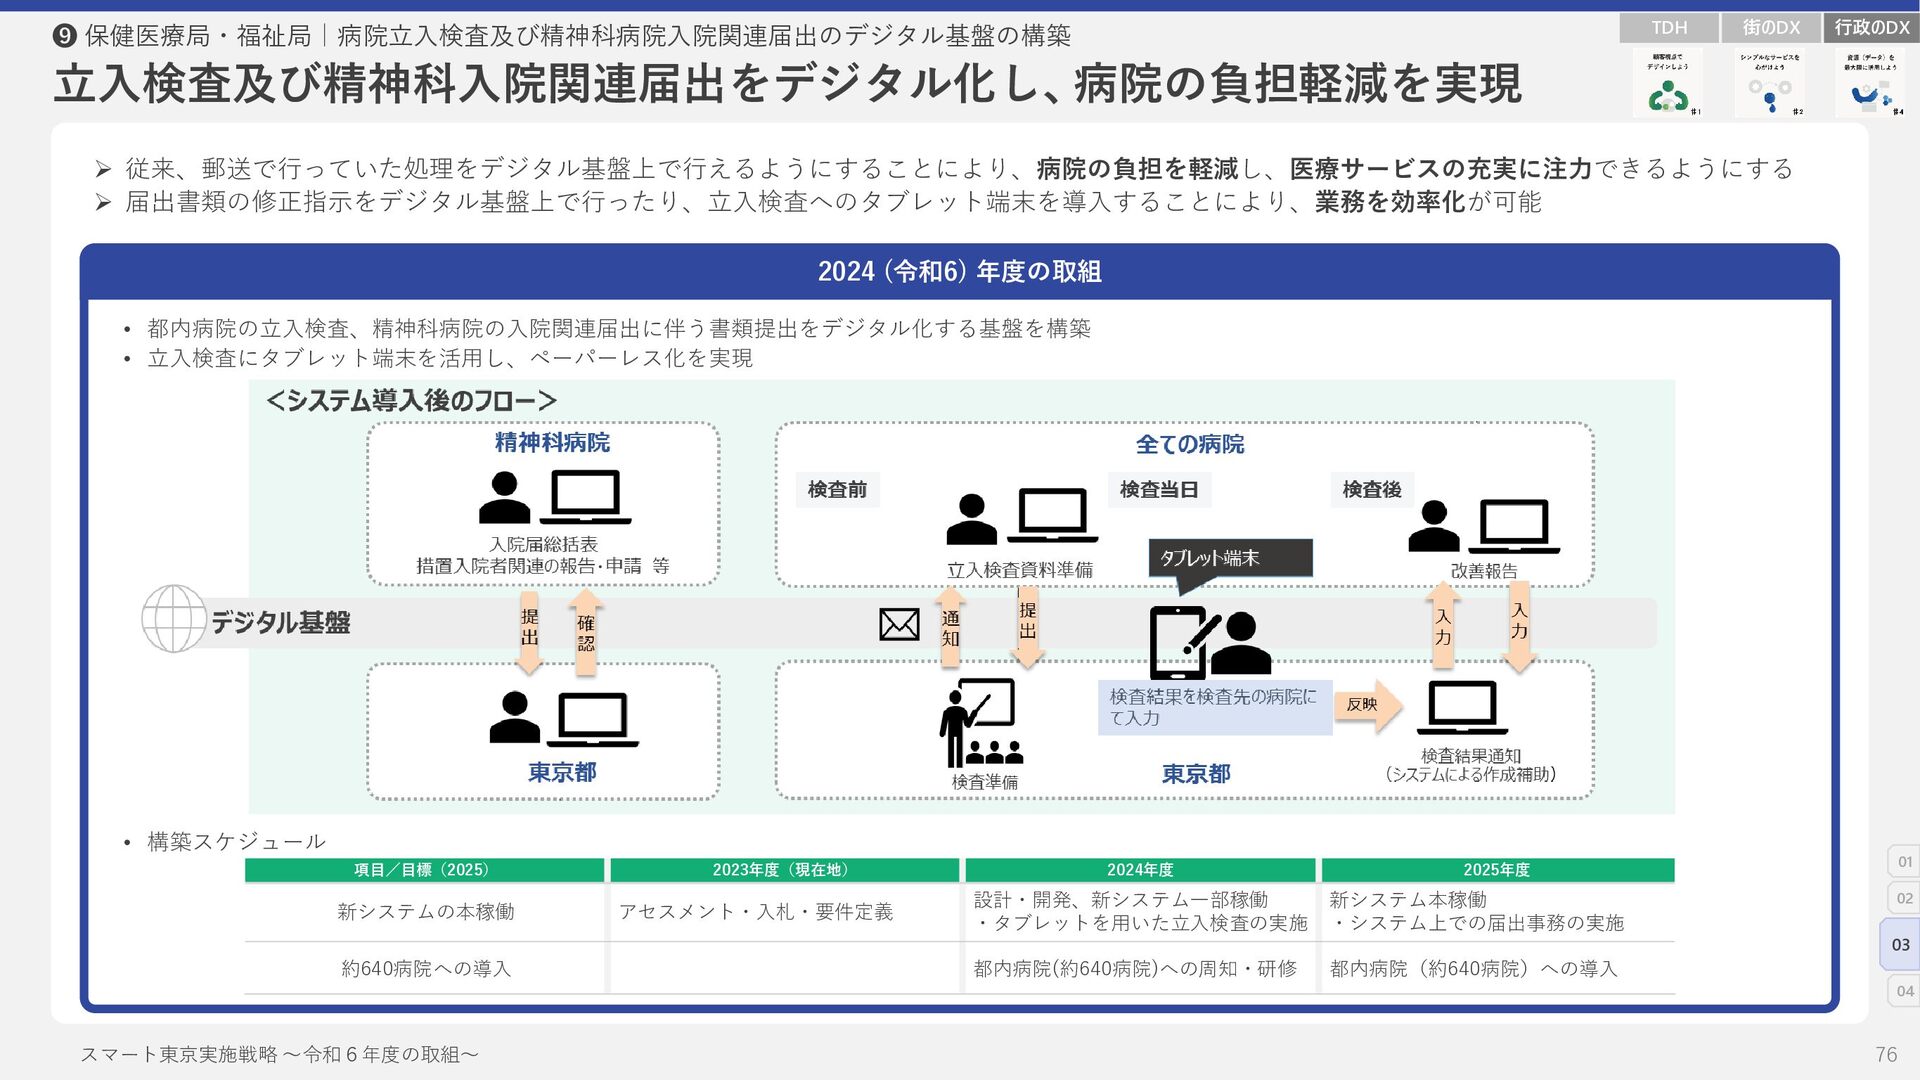Click the 検査当日 label
This screenshot has width=1920, height=1080.
coord(1159,489)
